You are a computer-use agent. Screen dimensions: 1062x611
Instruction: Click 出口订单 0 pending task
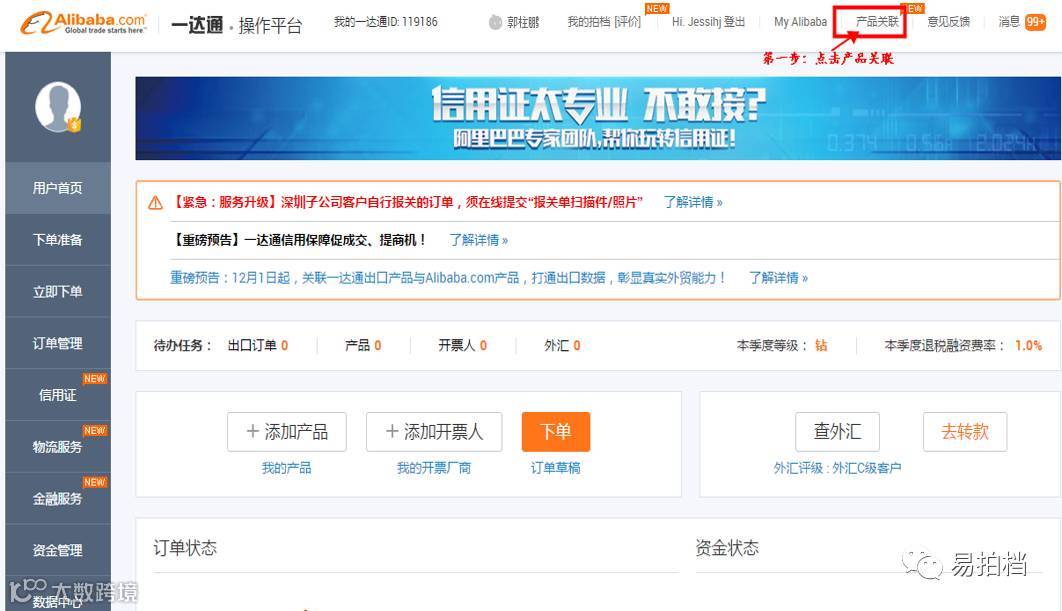[257, 345]
